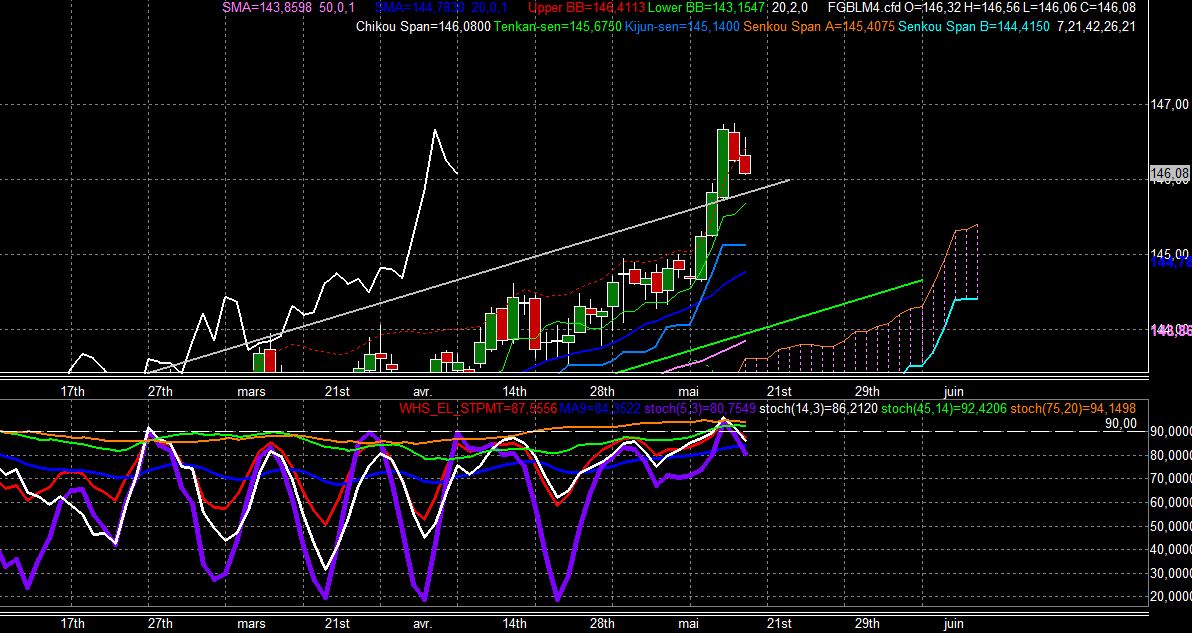Select the Kijun-sen=145,1400 legend label
The width and height of the screenshot is (1192, 633).
click(x=683, y=27)
